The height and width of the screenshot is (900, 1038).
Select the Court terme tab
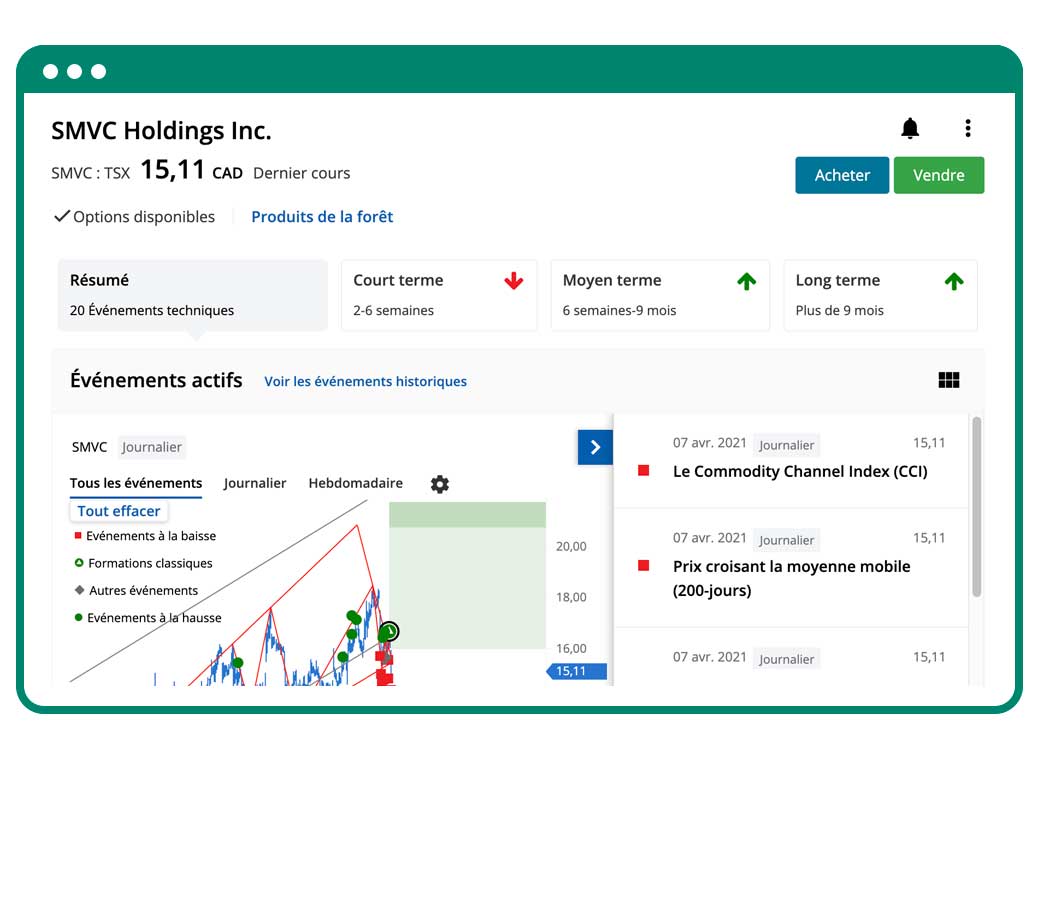439,295
